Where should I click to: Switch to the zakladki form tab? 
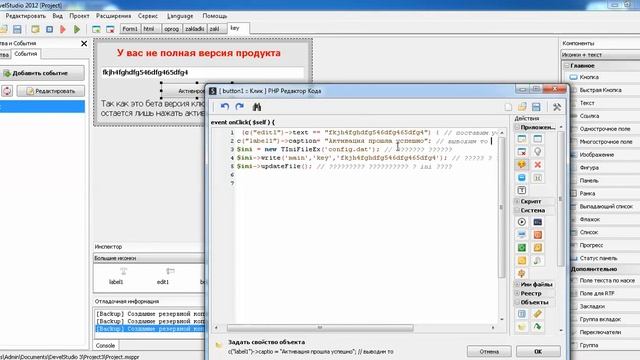pos(194,29)
